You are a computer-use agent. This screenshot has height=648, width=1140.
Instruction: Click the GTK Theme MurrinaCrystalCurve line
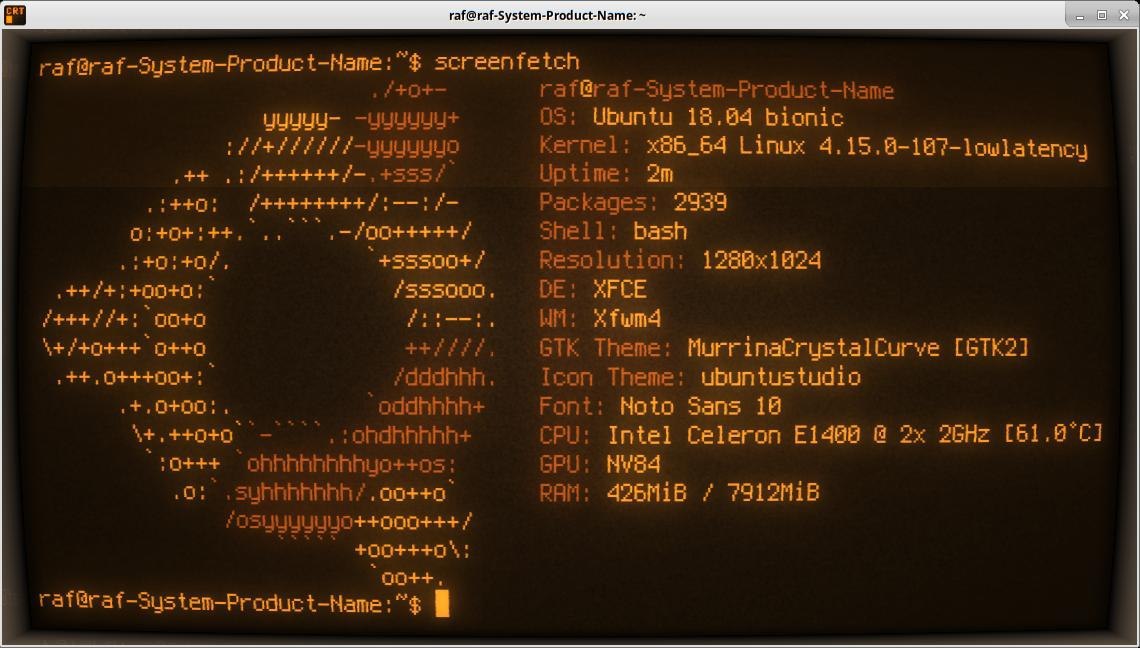pyautogui.click(x=784, y=348)
